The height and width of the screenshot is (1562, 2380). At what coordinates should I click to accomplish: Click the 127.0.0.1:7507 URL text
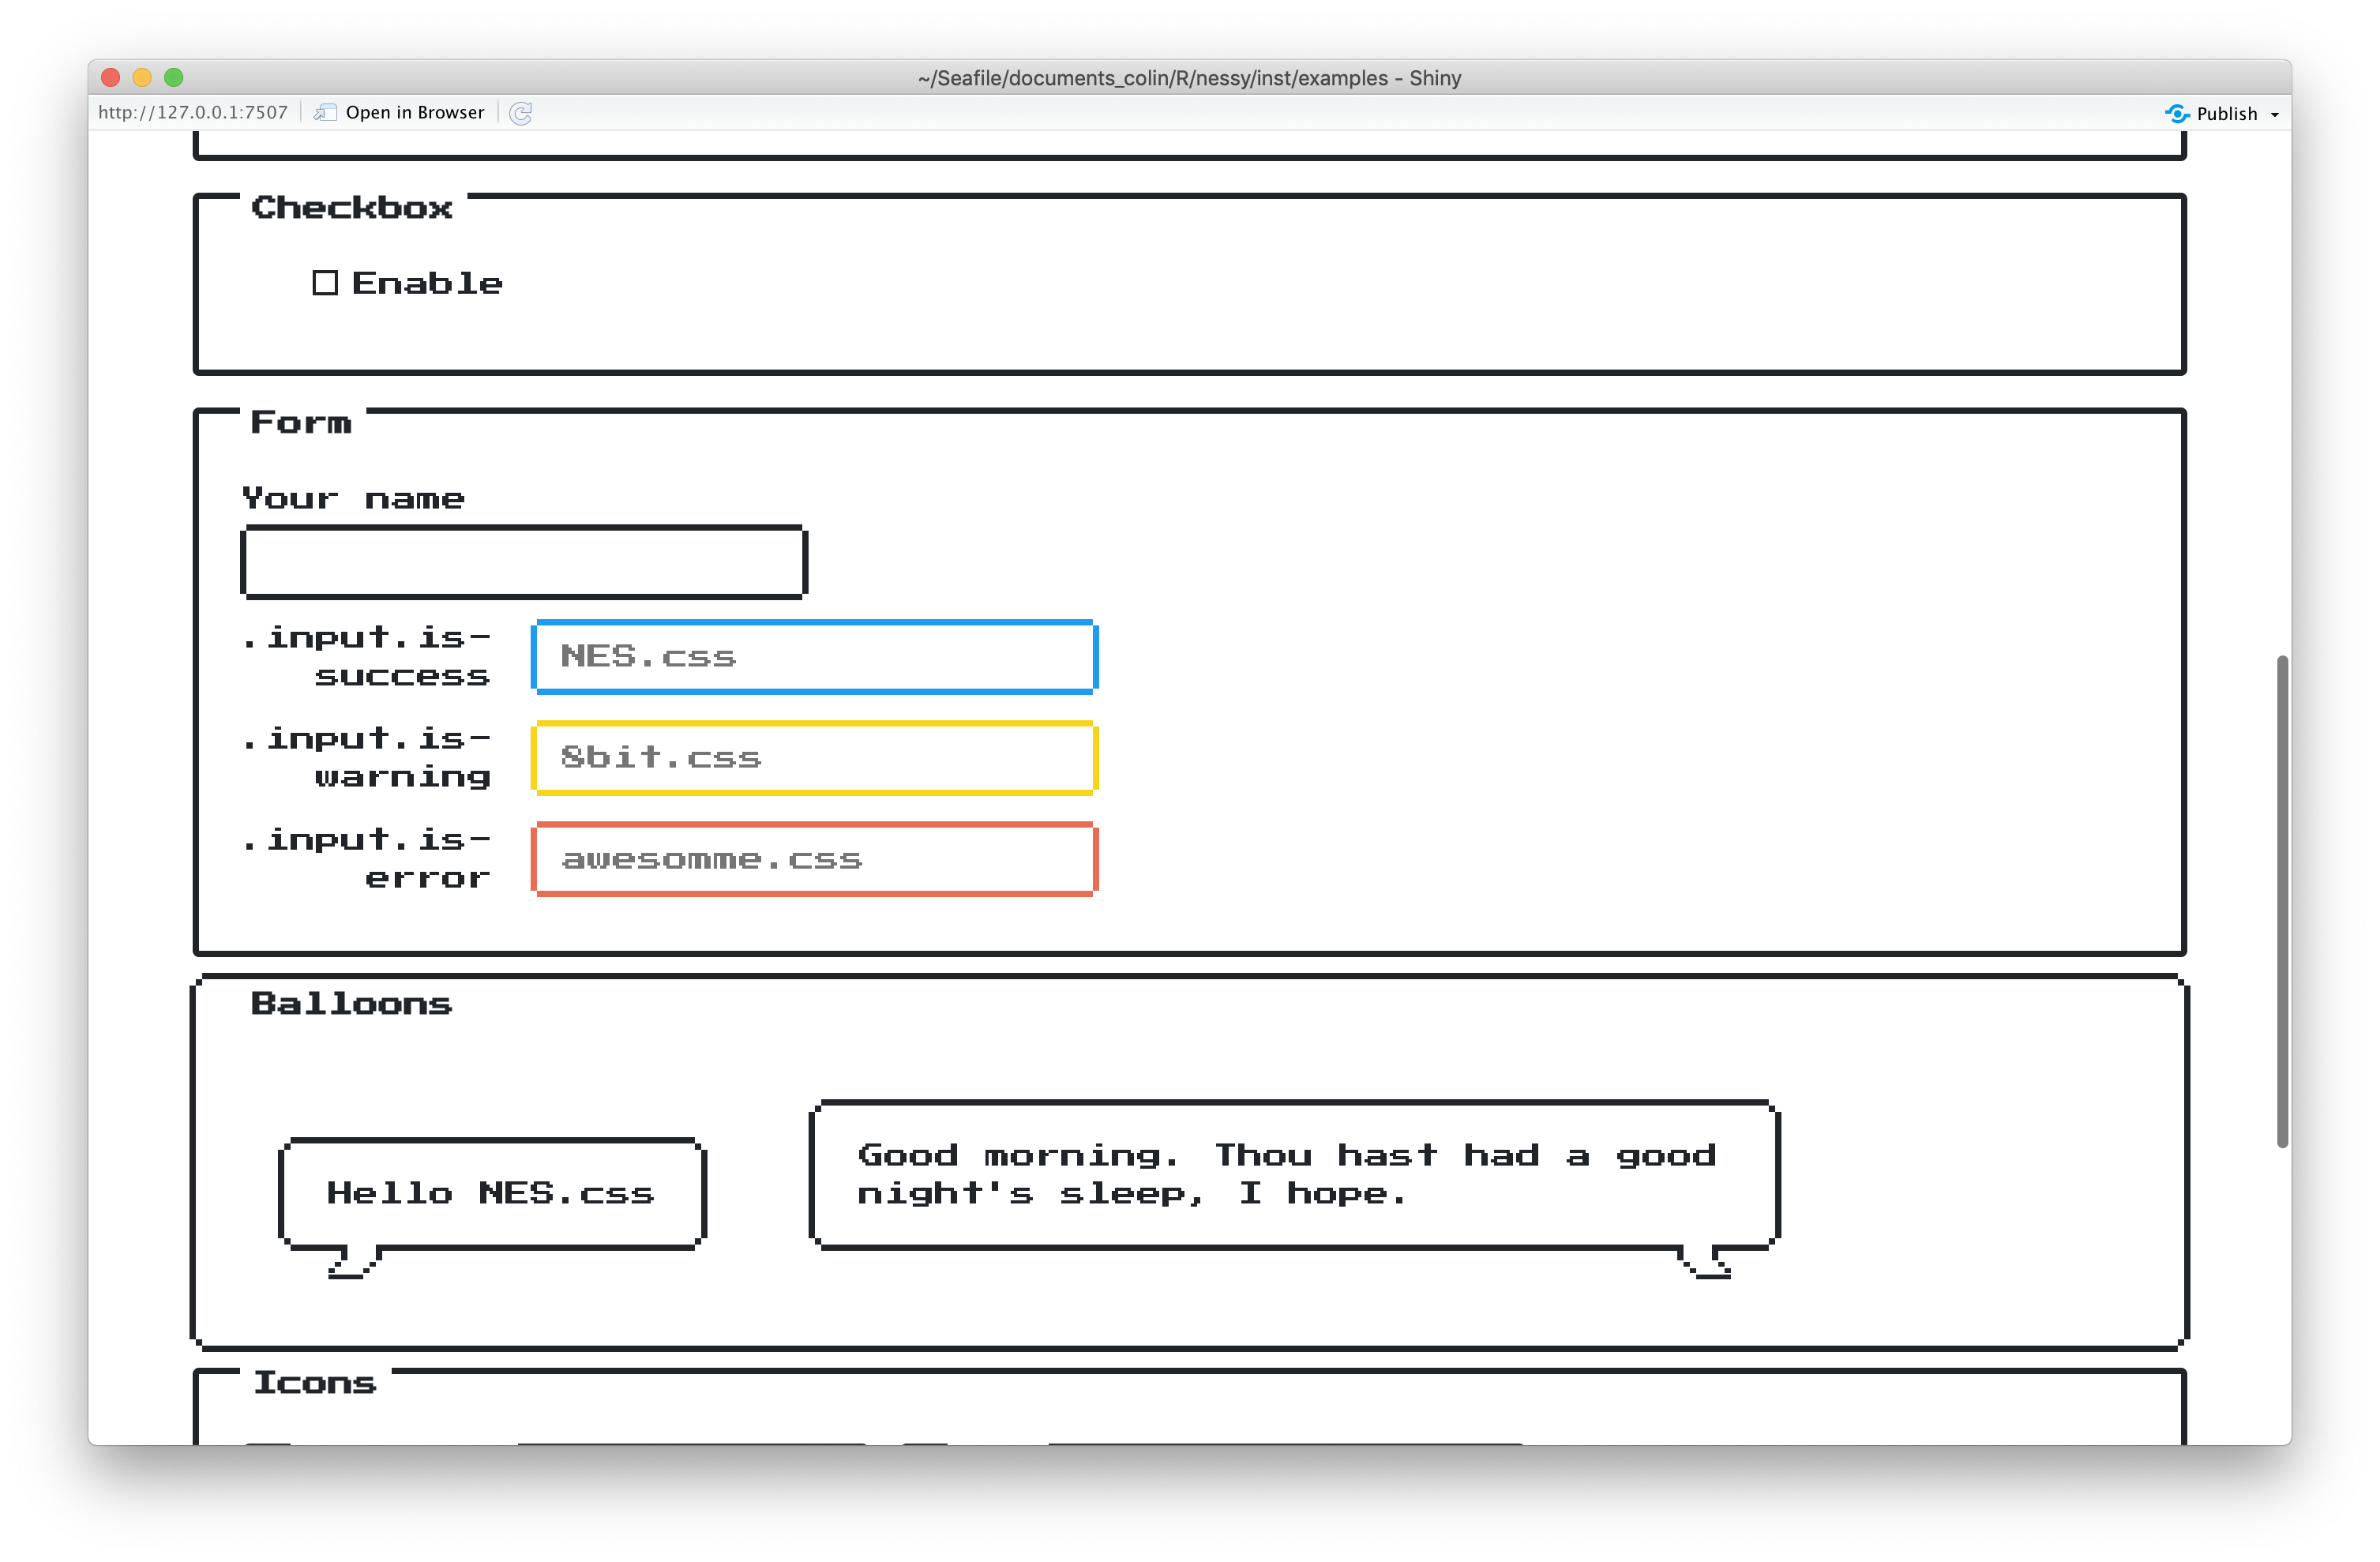coord(193,113)
